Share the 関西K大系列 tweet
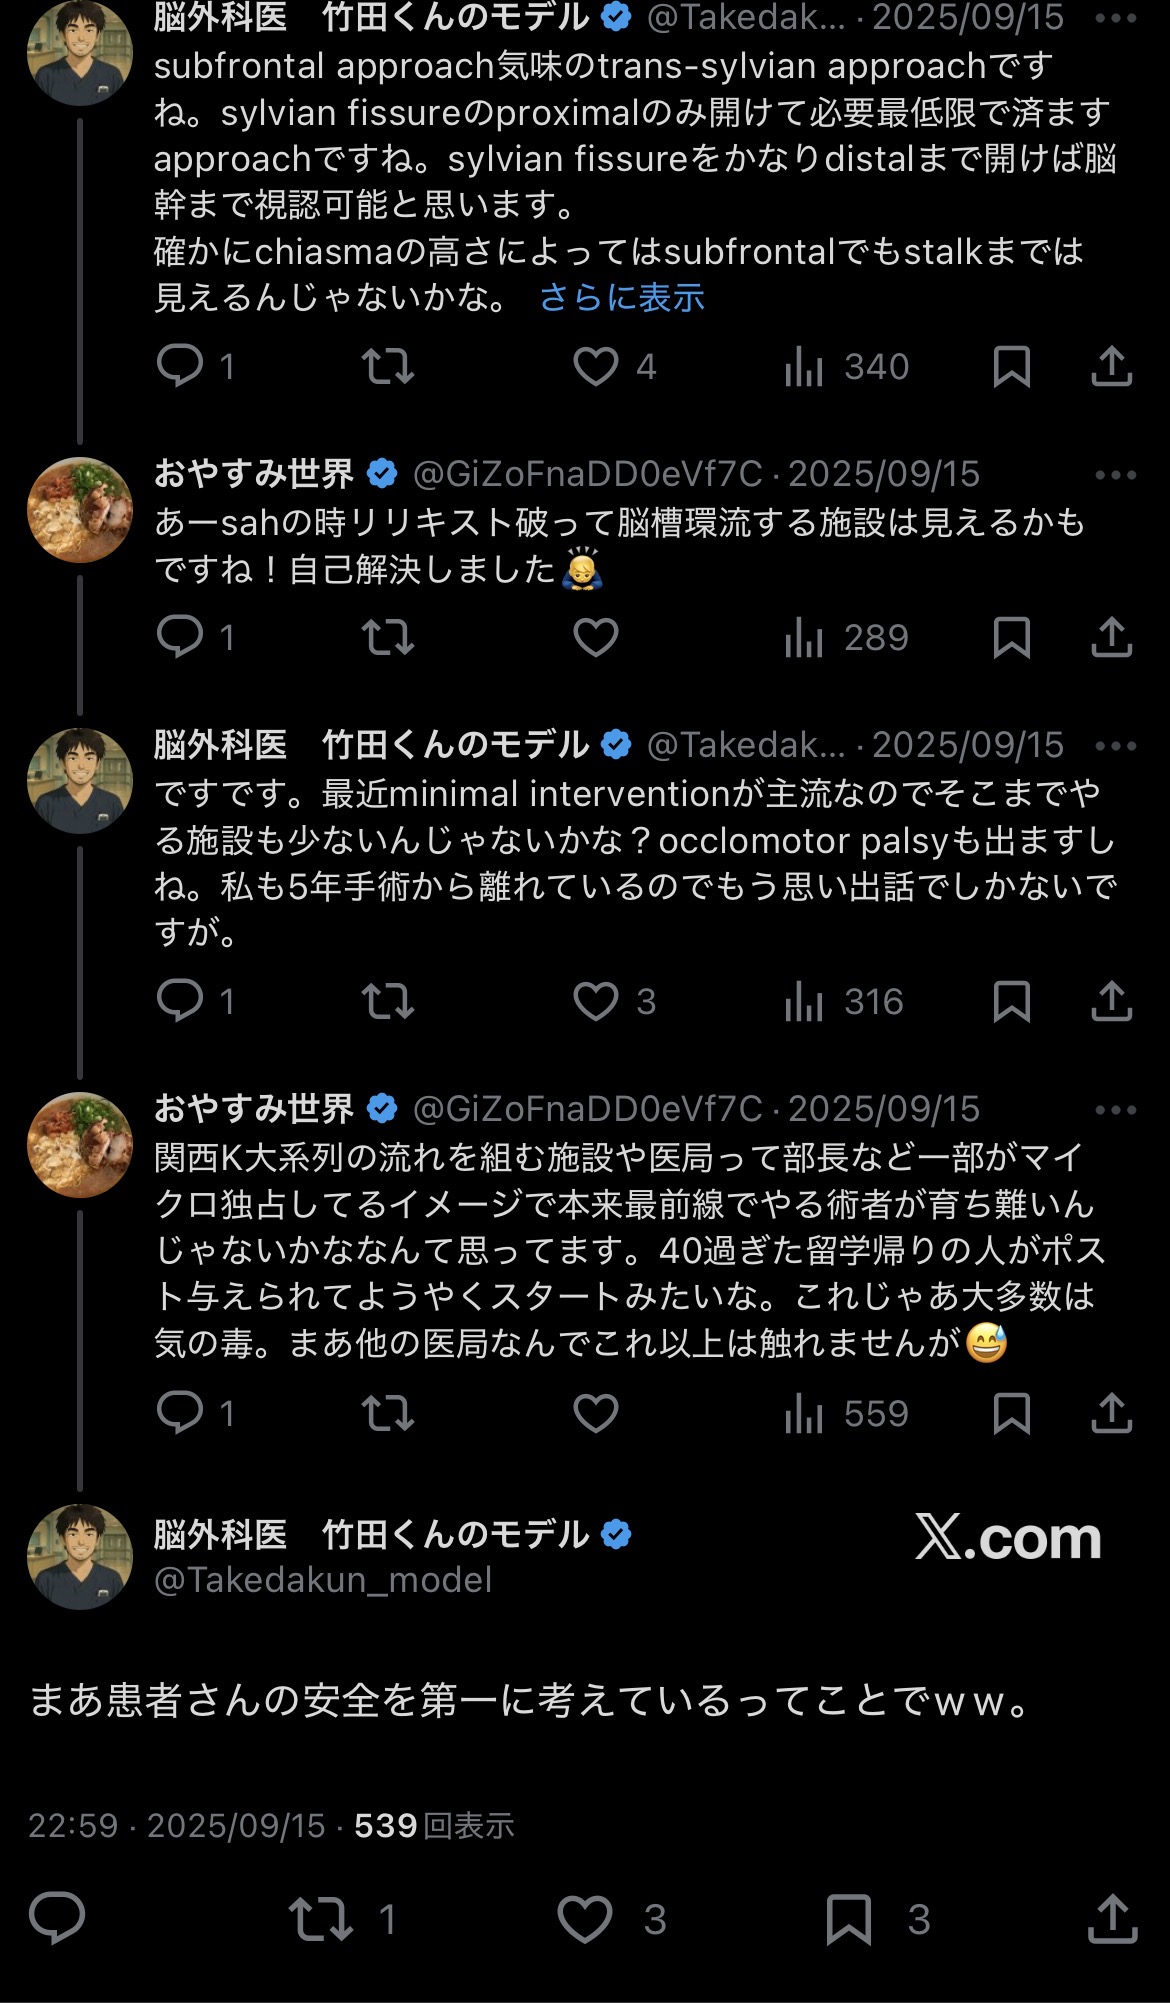 pyautogui.click(x=1111, y=1413)
